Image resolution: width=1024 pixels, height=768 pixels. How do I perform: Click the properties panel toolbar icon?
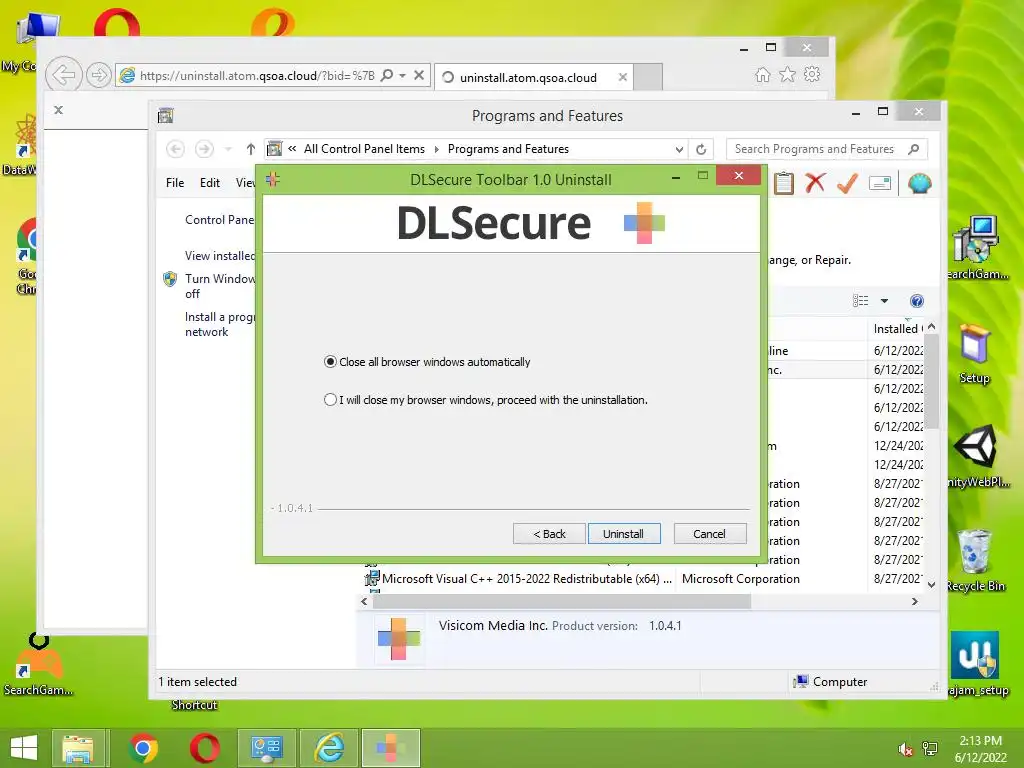coord(880,184)
